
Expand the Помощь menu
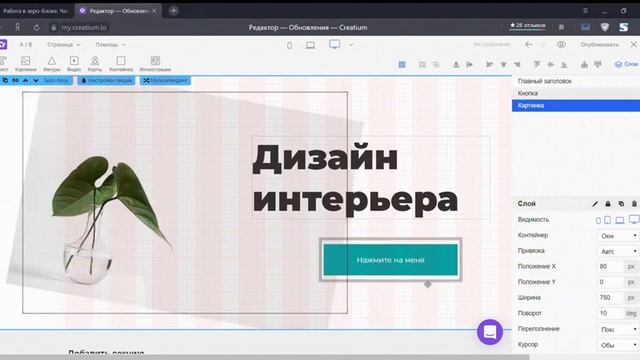pos(110,44)
